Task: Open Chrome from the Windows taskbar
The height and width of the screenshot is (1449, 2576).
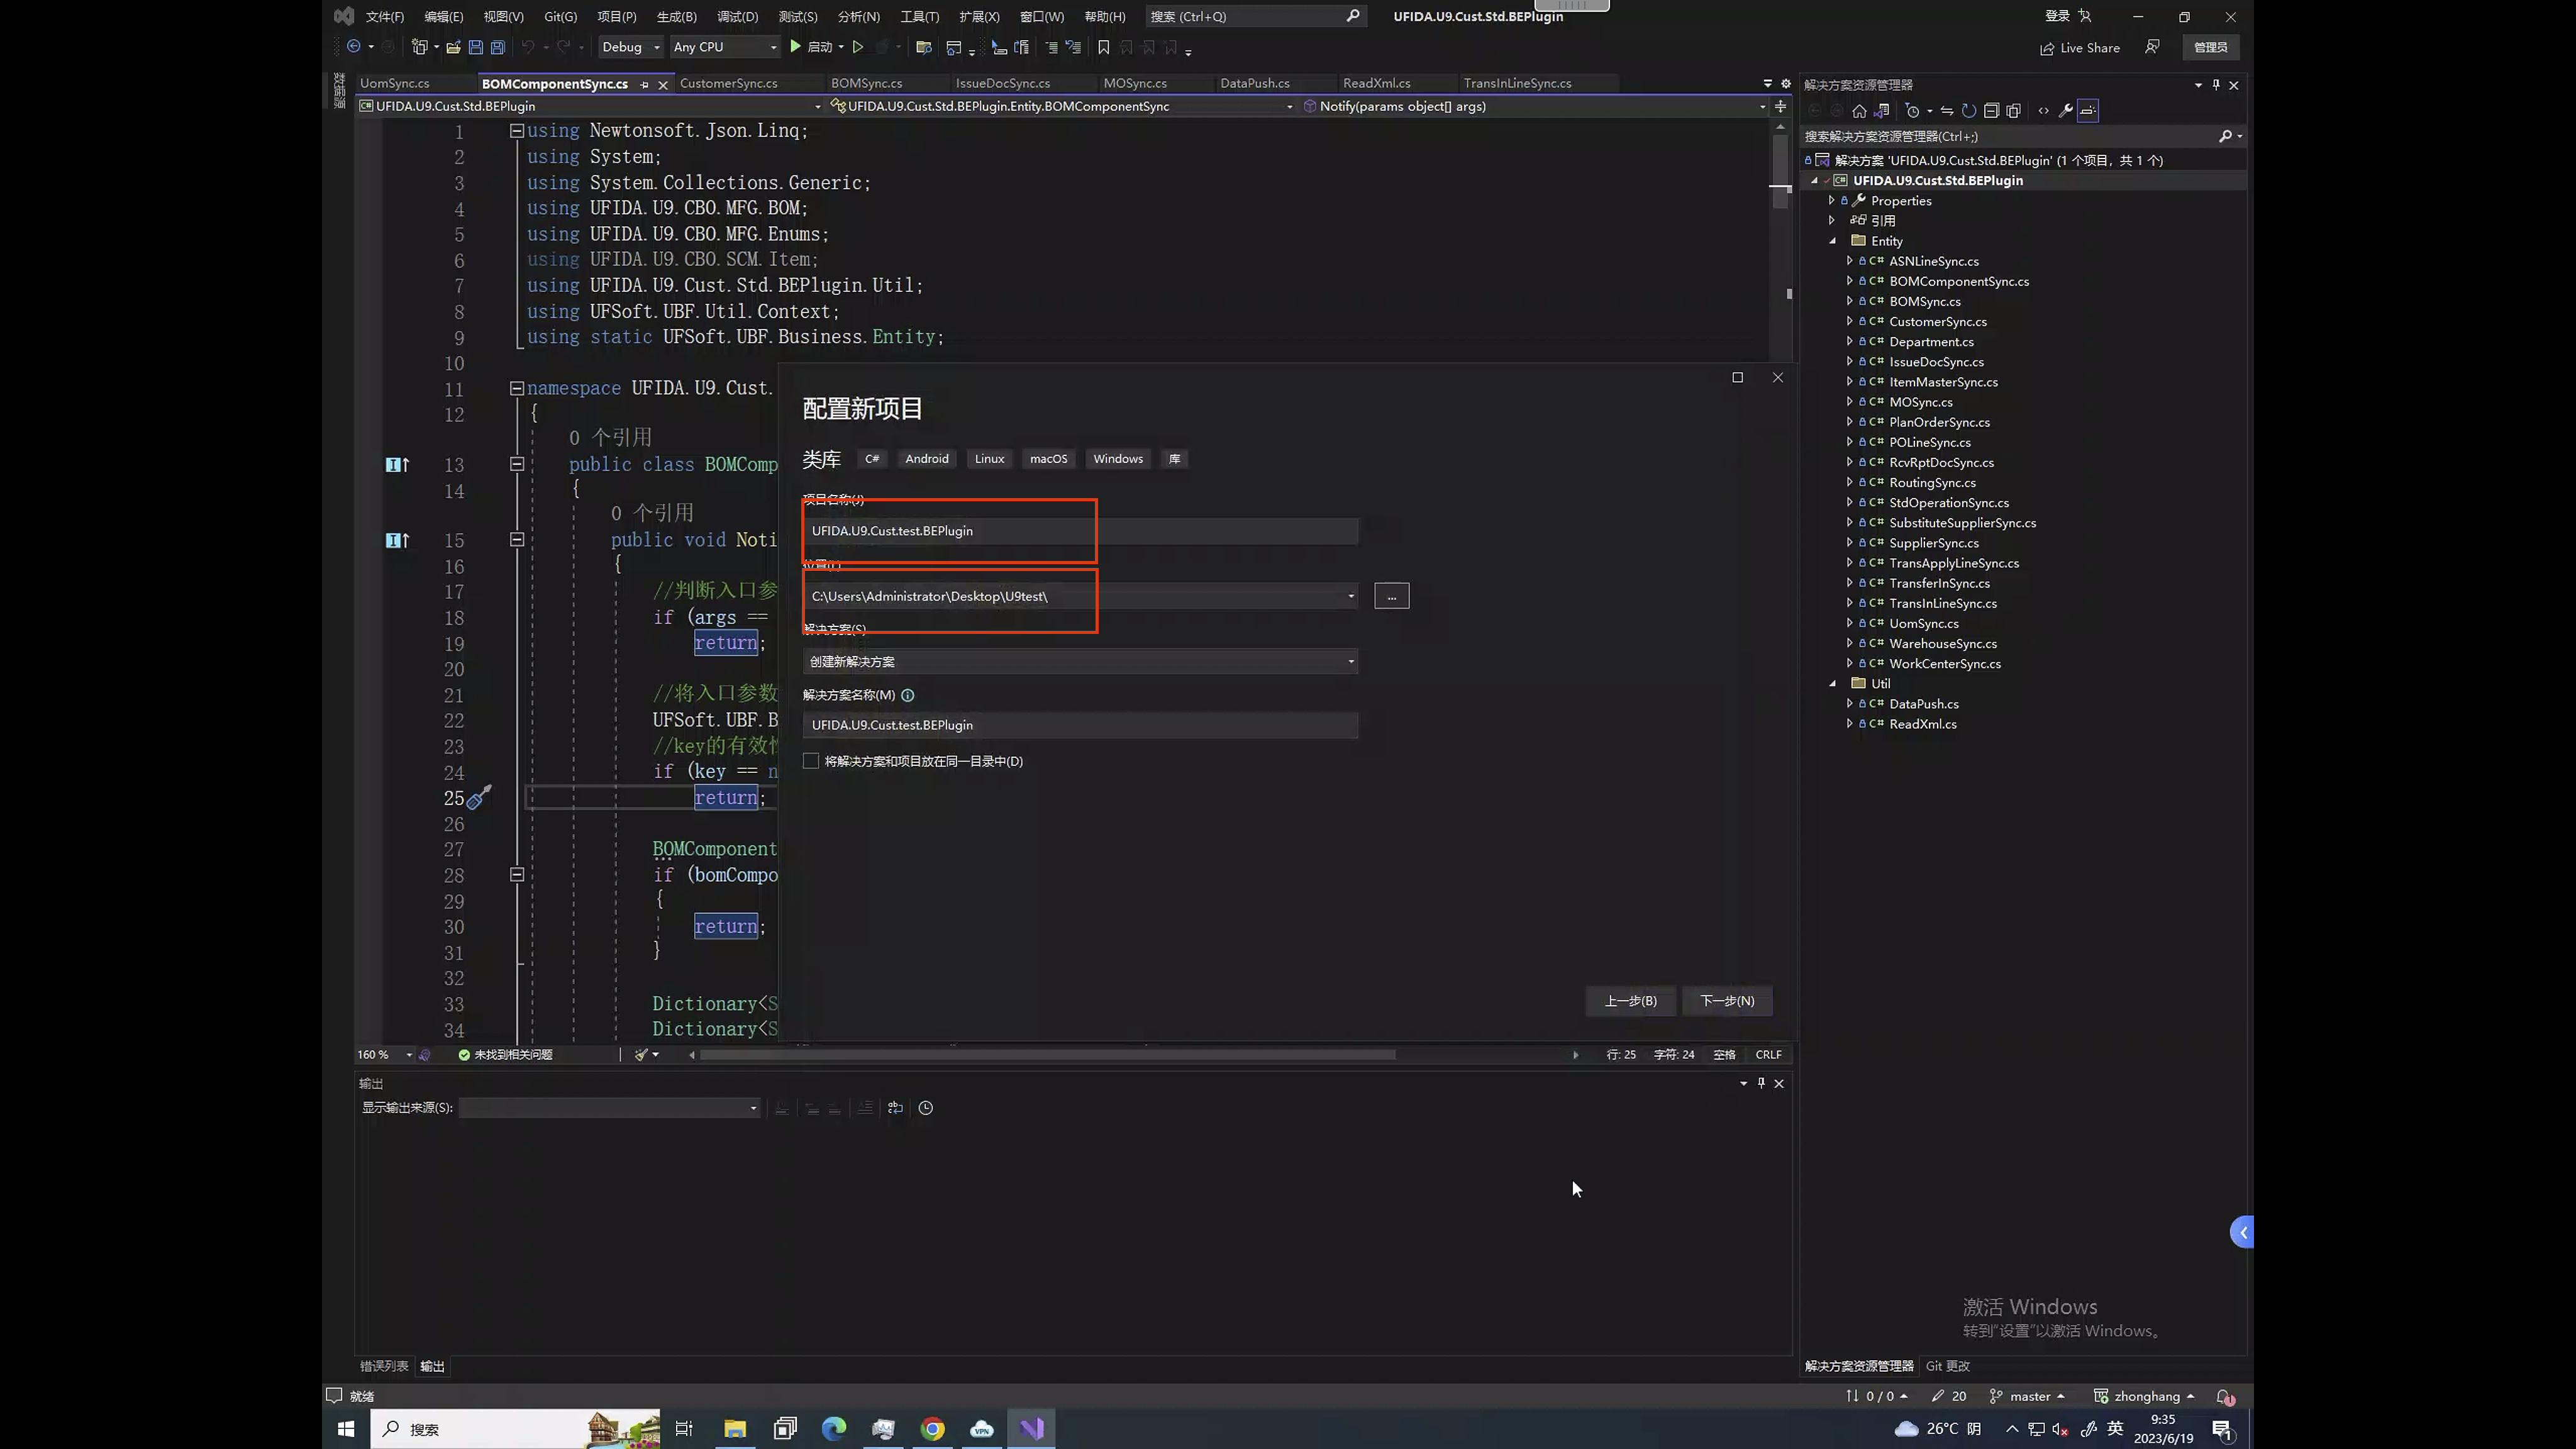Action: pyautogui.click(x=932, y=1429)
